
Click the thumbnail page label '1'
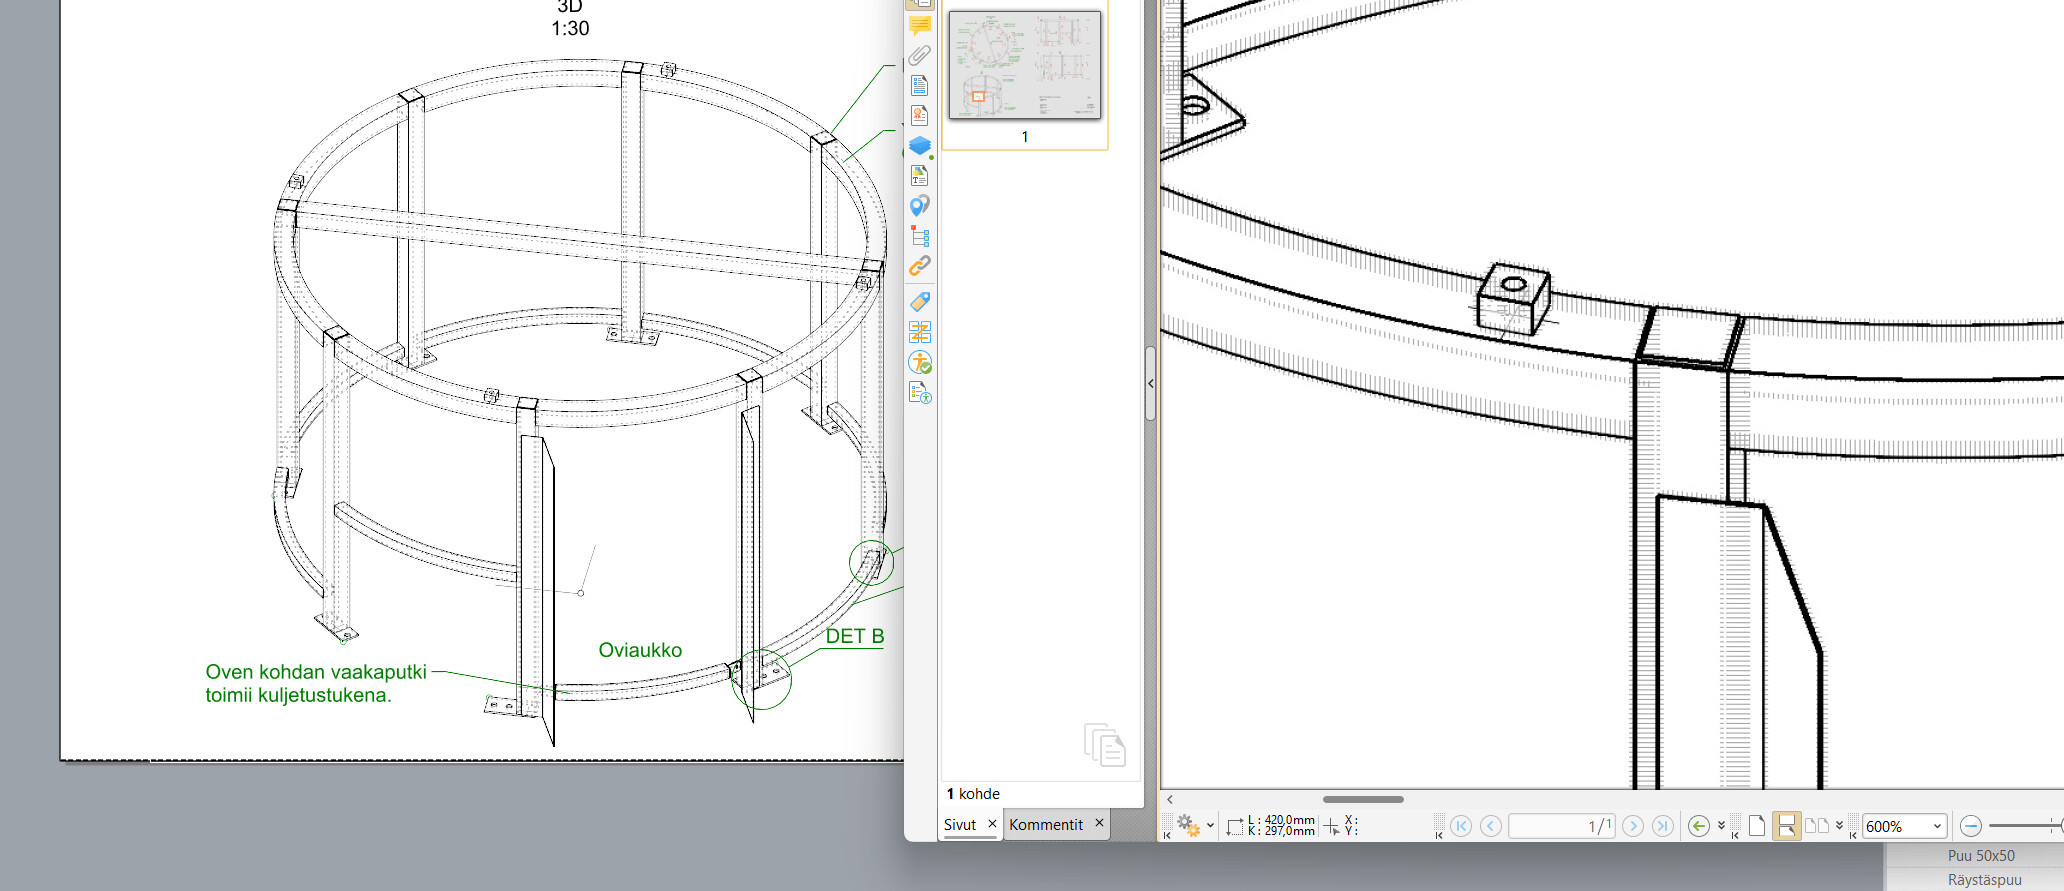(1025, 137)
